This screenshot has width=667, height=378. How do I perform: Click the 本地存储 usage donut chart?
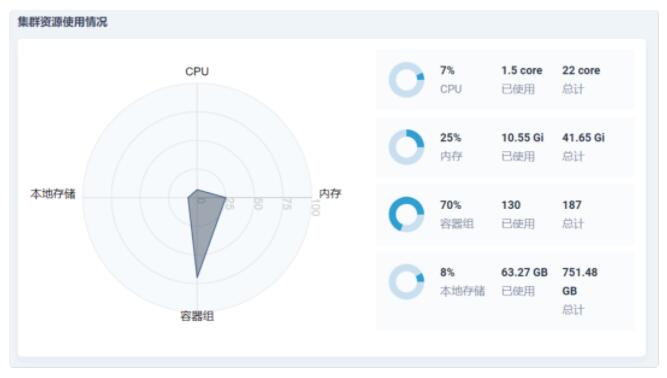pyautogui.click(x=406, y=281)
